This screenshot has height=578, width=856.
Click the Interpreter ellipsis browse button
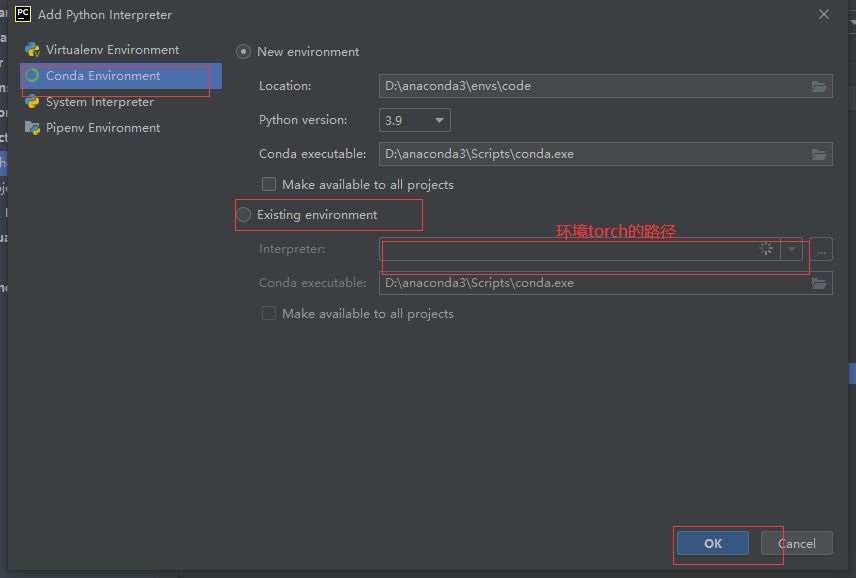click(821, 249)
